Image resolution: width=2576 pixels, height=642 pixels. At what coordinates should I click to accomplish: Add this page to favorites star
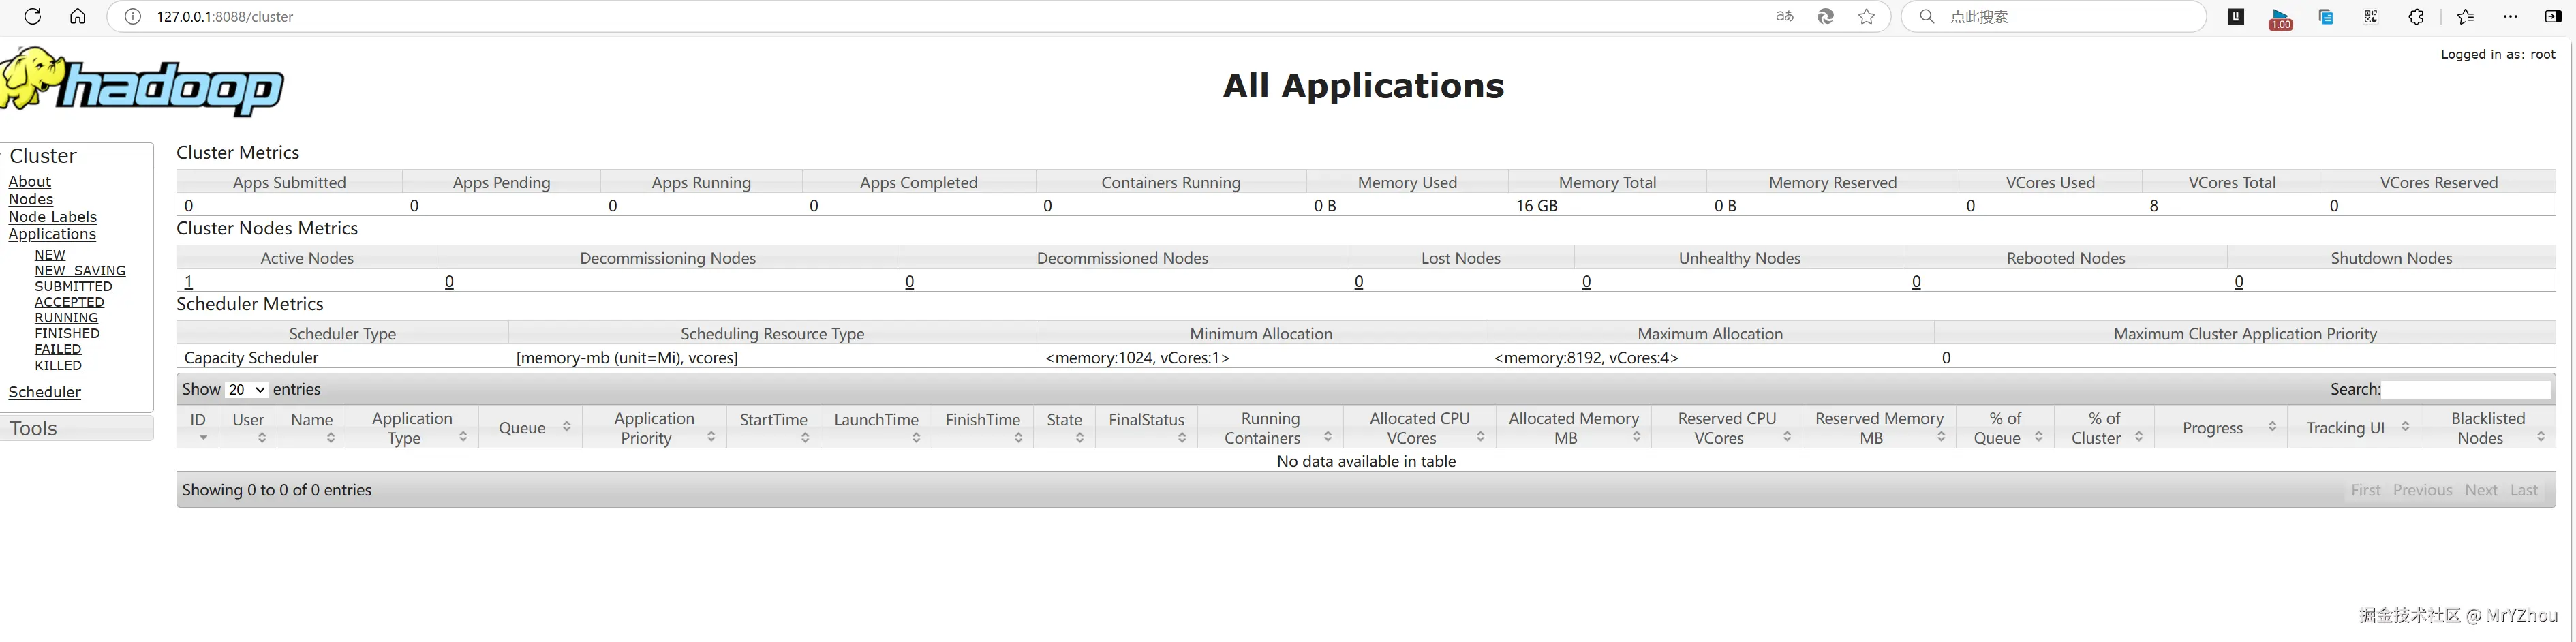click(x=1867, y=17)
